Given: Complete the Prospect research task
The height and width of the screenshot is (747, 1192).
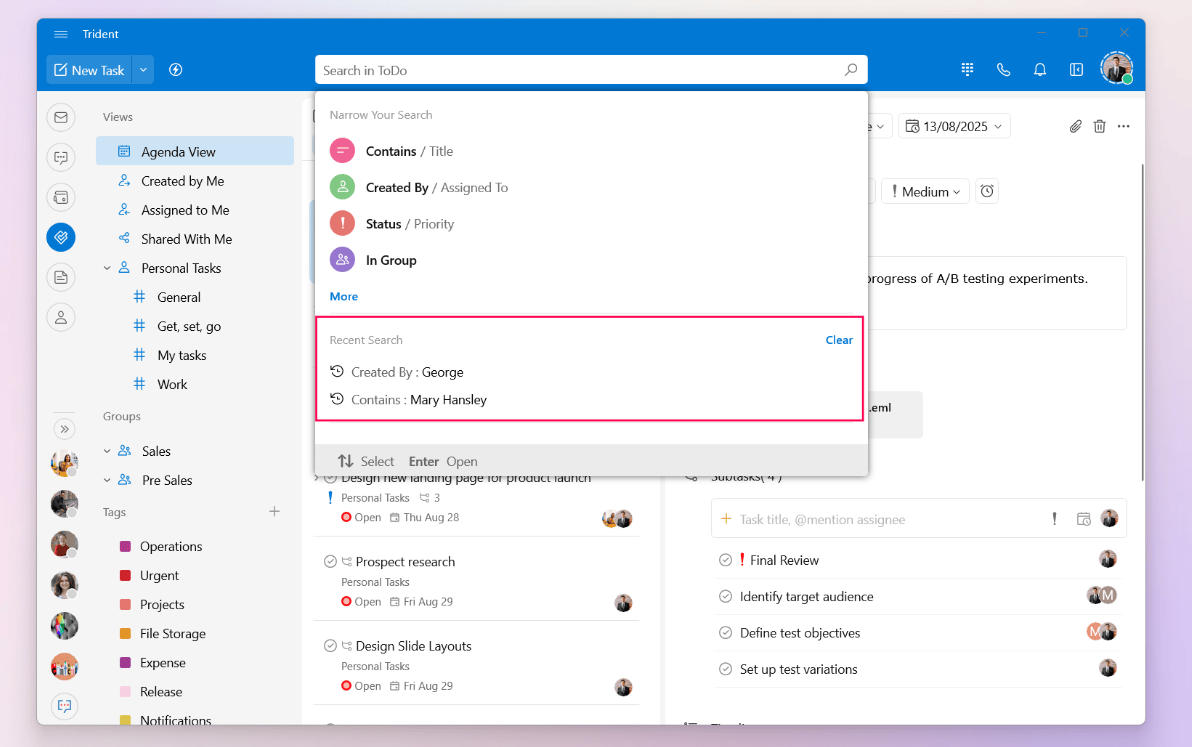Looking at the screenshot, I should (330, 562).
